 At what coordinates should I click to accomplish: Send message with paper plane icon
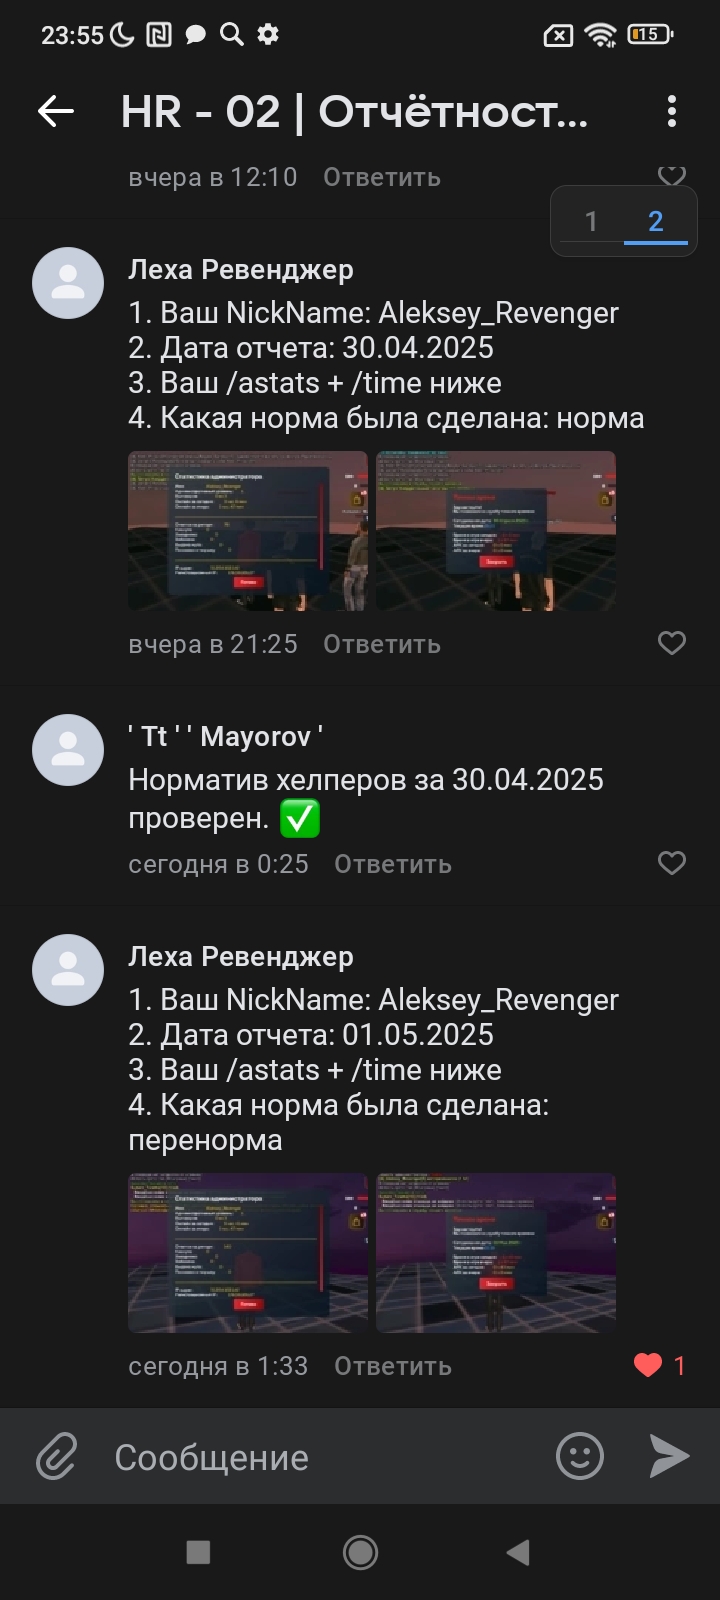coord(669,1456)
